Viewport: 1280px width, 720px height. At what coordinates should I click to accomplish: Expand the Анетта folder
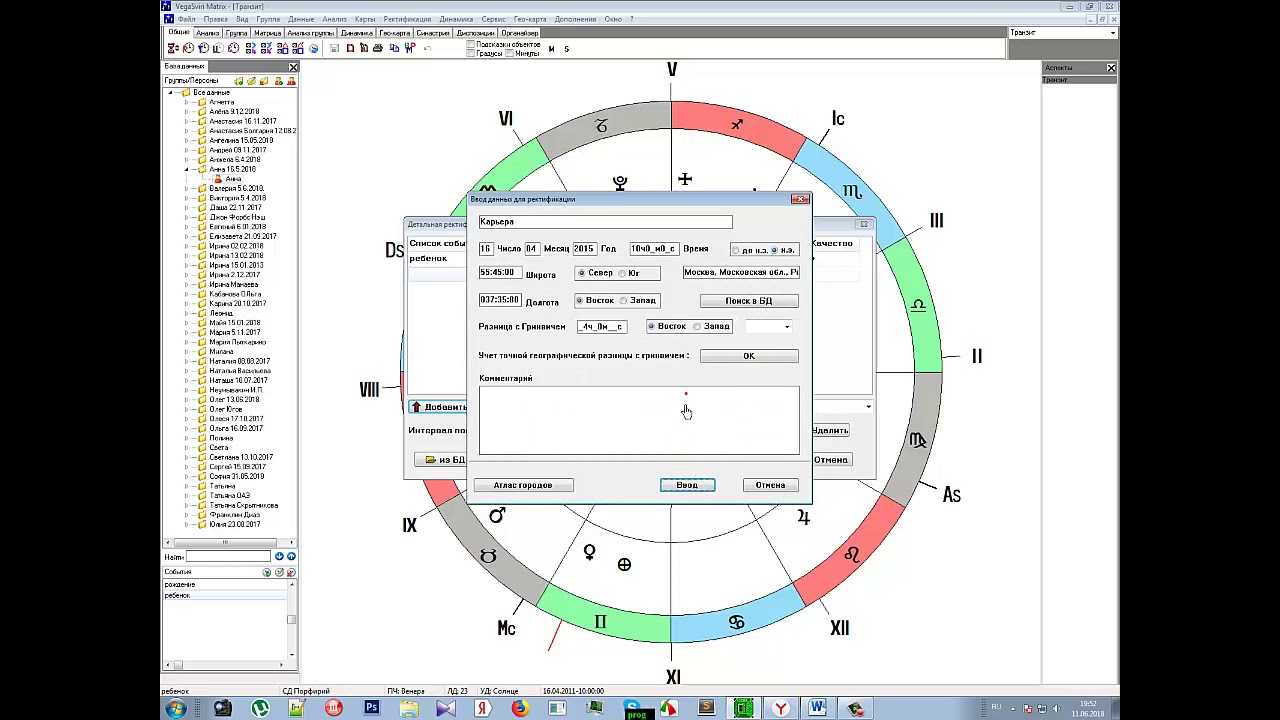pyautogui.click(x=186, y=102)
